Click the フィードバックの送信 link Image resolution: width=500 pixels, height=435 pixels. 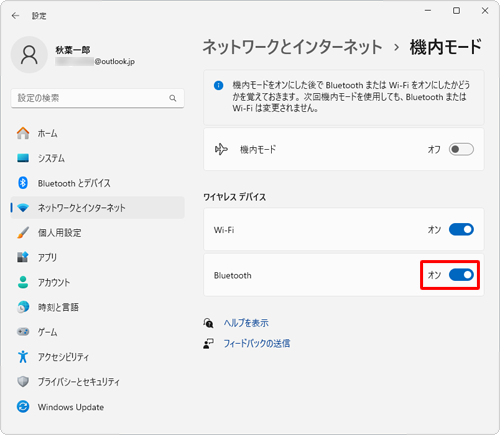coord(257,343)
